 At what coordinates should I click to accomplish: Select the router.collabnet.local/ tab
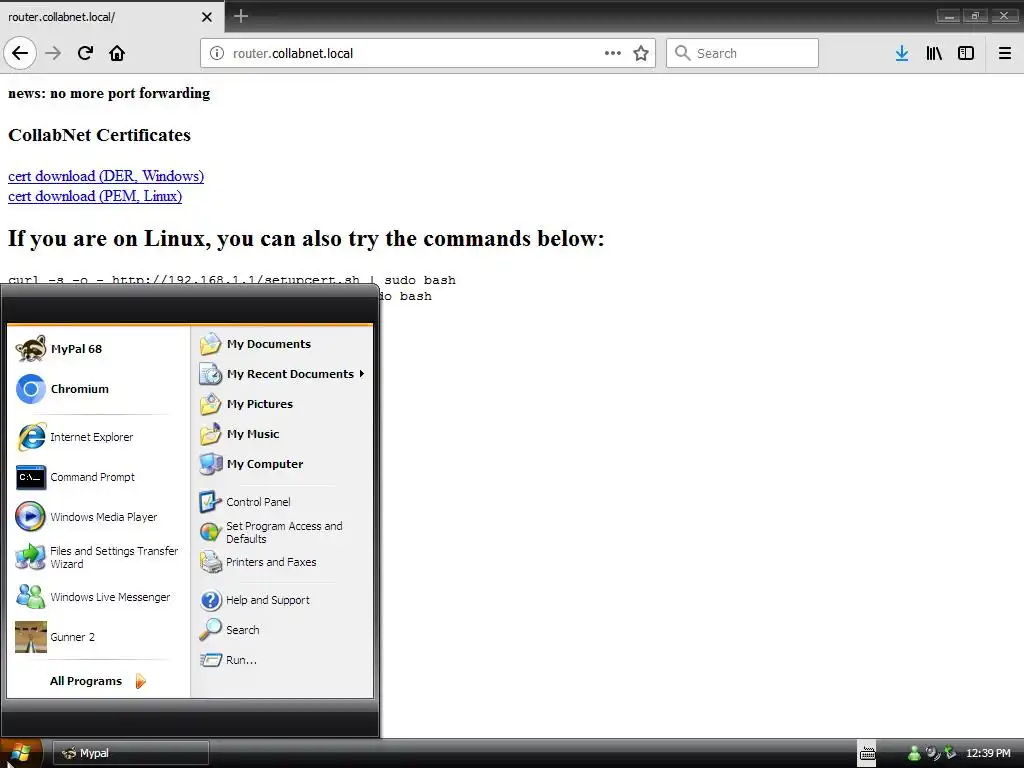[112, 17]
